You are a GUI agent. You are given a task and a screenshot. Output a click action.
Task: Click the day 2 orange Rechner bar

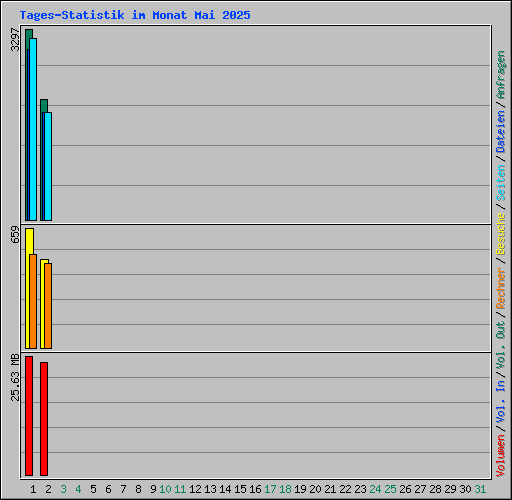(48, 306)
